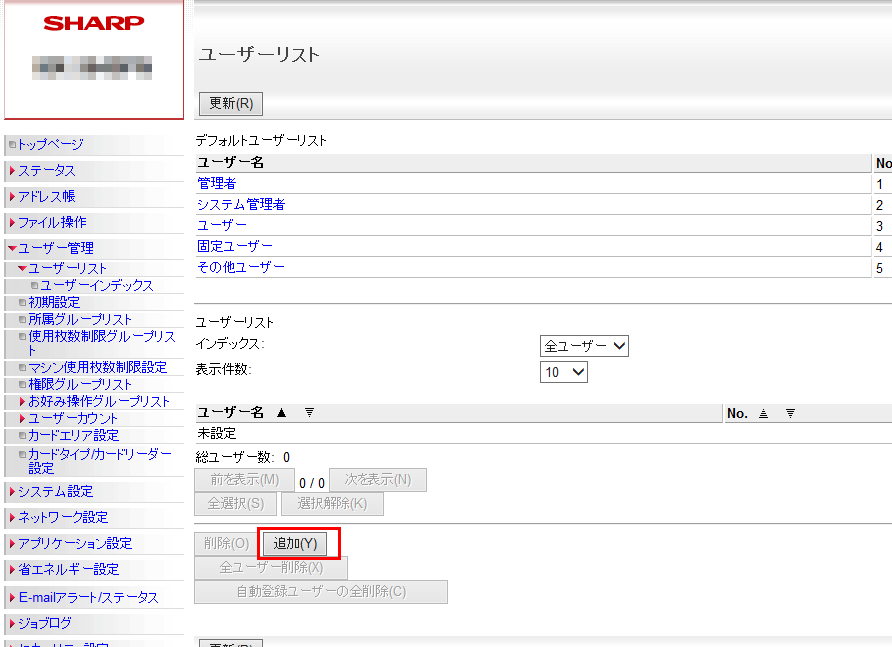The image size is (892, 647).
Task: Sort No. column ascending
Action: (763, 413)
